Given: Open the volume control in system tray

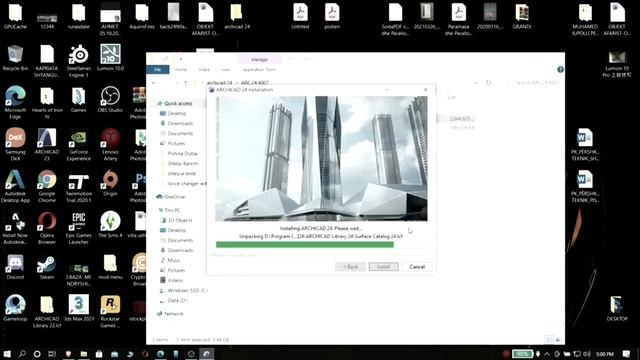Looking at the screenshot, I should click(x=587, y=354).
